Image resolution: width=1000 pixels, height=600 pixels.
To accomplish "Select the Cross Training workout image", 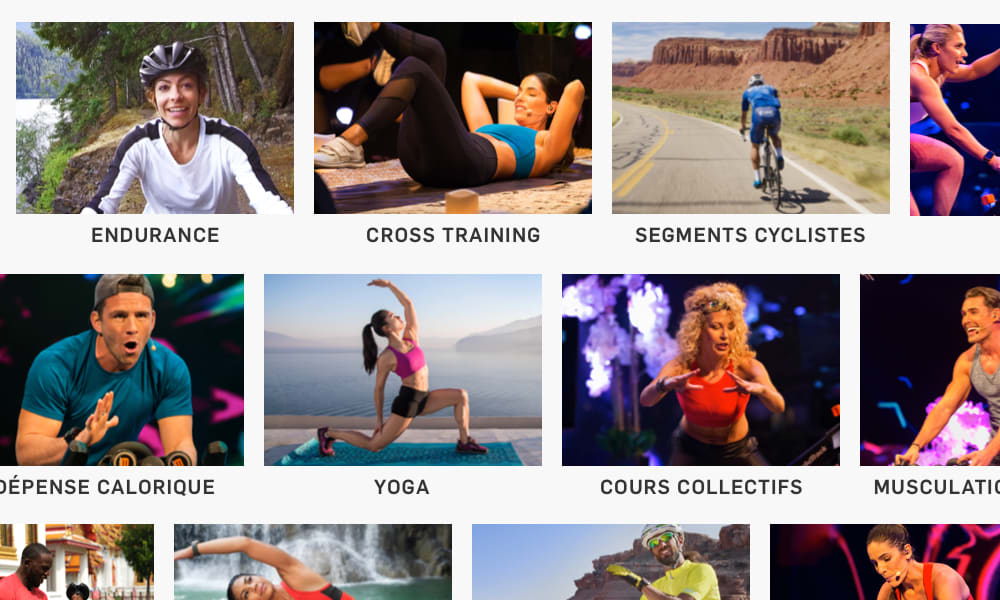I will pyautogui.click(x=453, y=118).
